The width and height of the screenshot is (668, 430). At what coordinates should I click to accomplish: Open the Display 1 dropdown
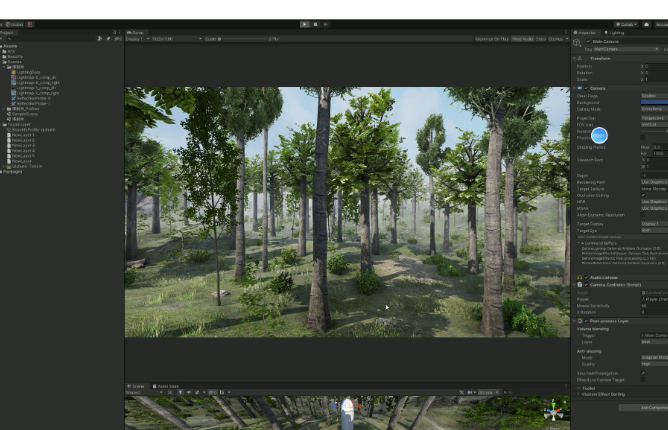click(138, 38)
